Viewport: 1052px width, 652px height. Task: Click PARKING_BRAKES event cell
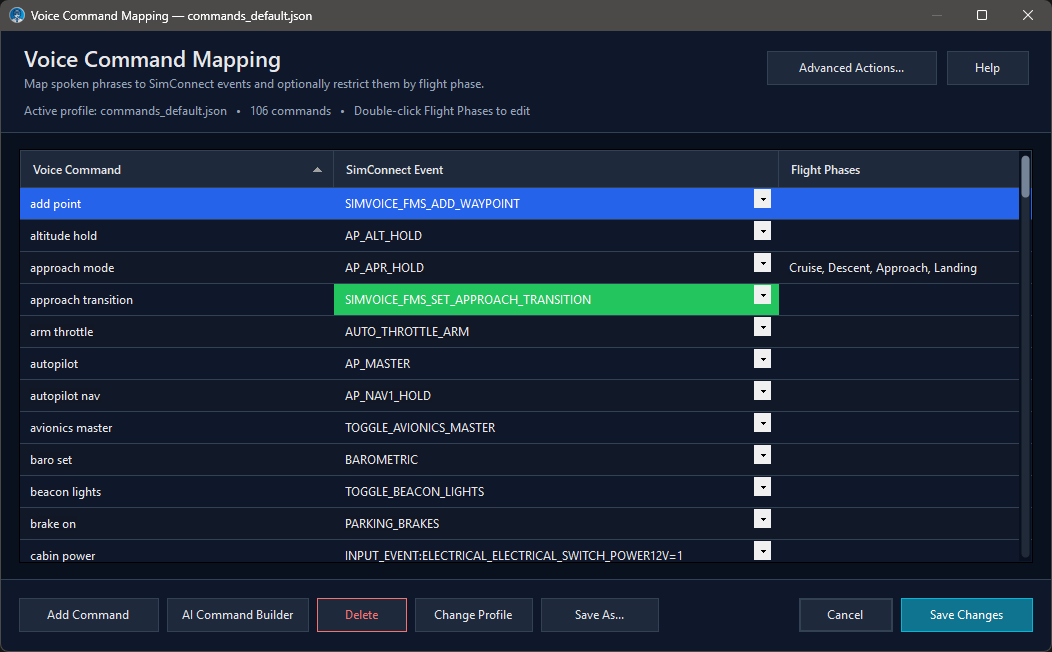556,524
